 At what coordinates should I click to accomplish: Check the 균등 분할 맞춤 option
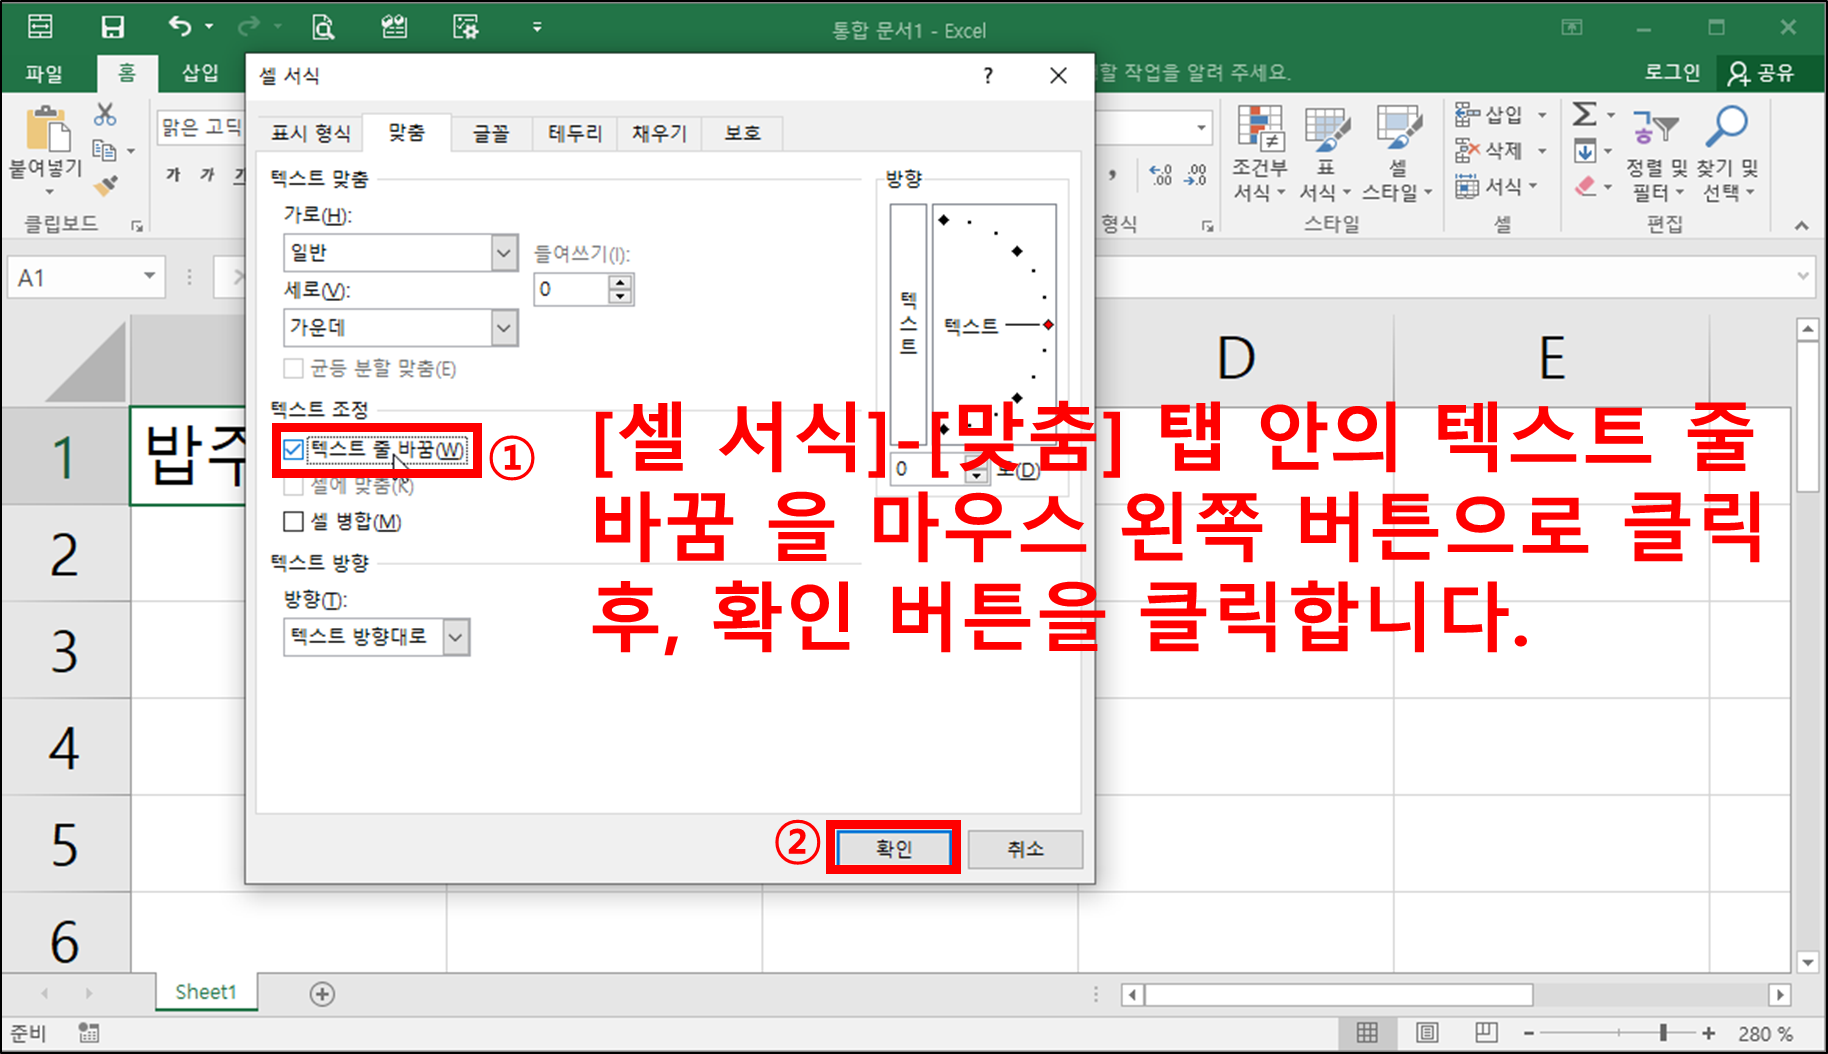(292, 368)
